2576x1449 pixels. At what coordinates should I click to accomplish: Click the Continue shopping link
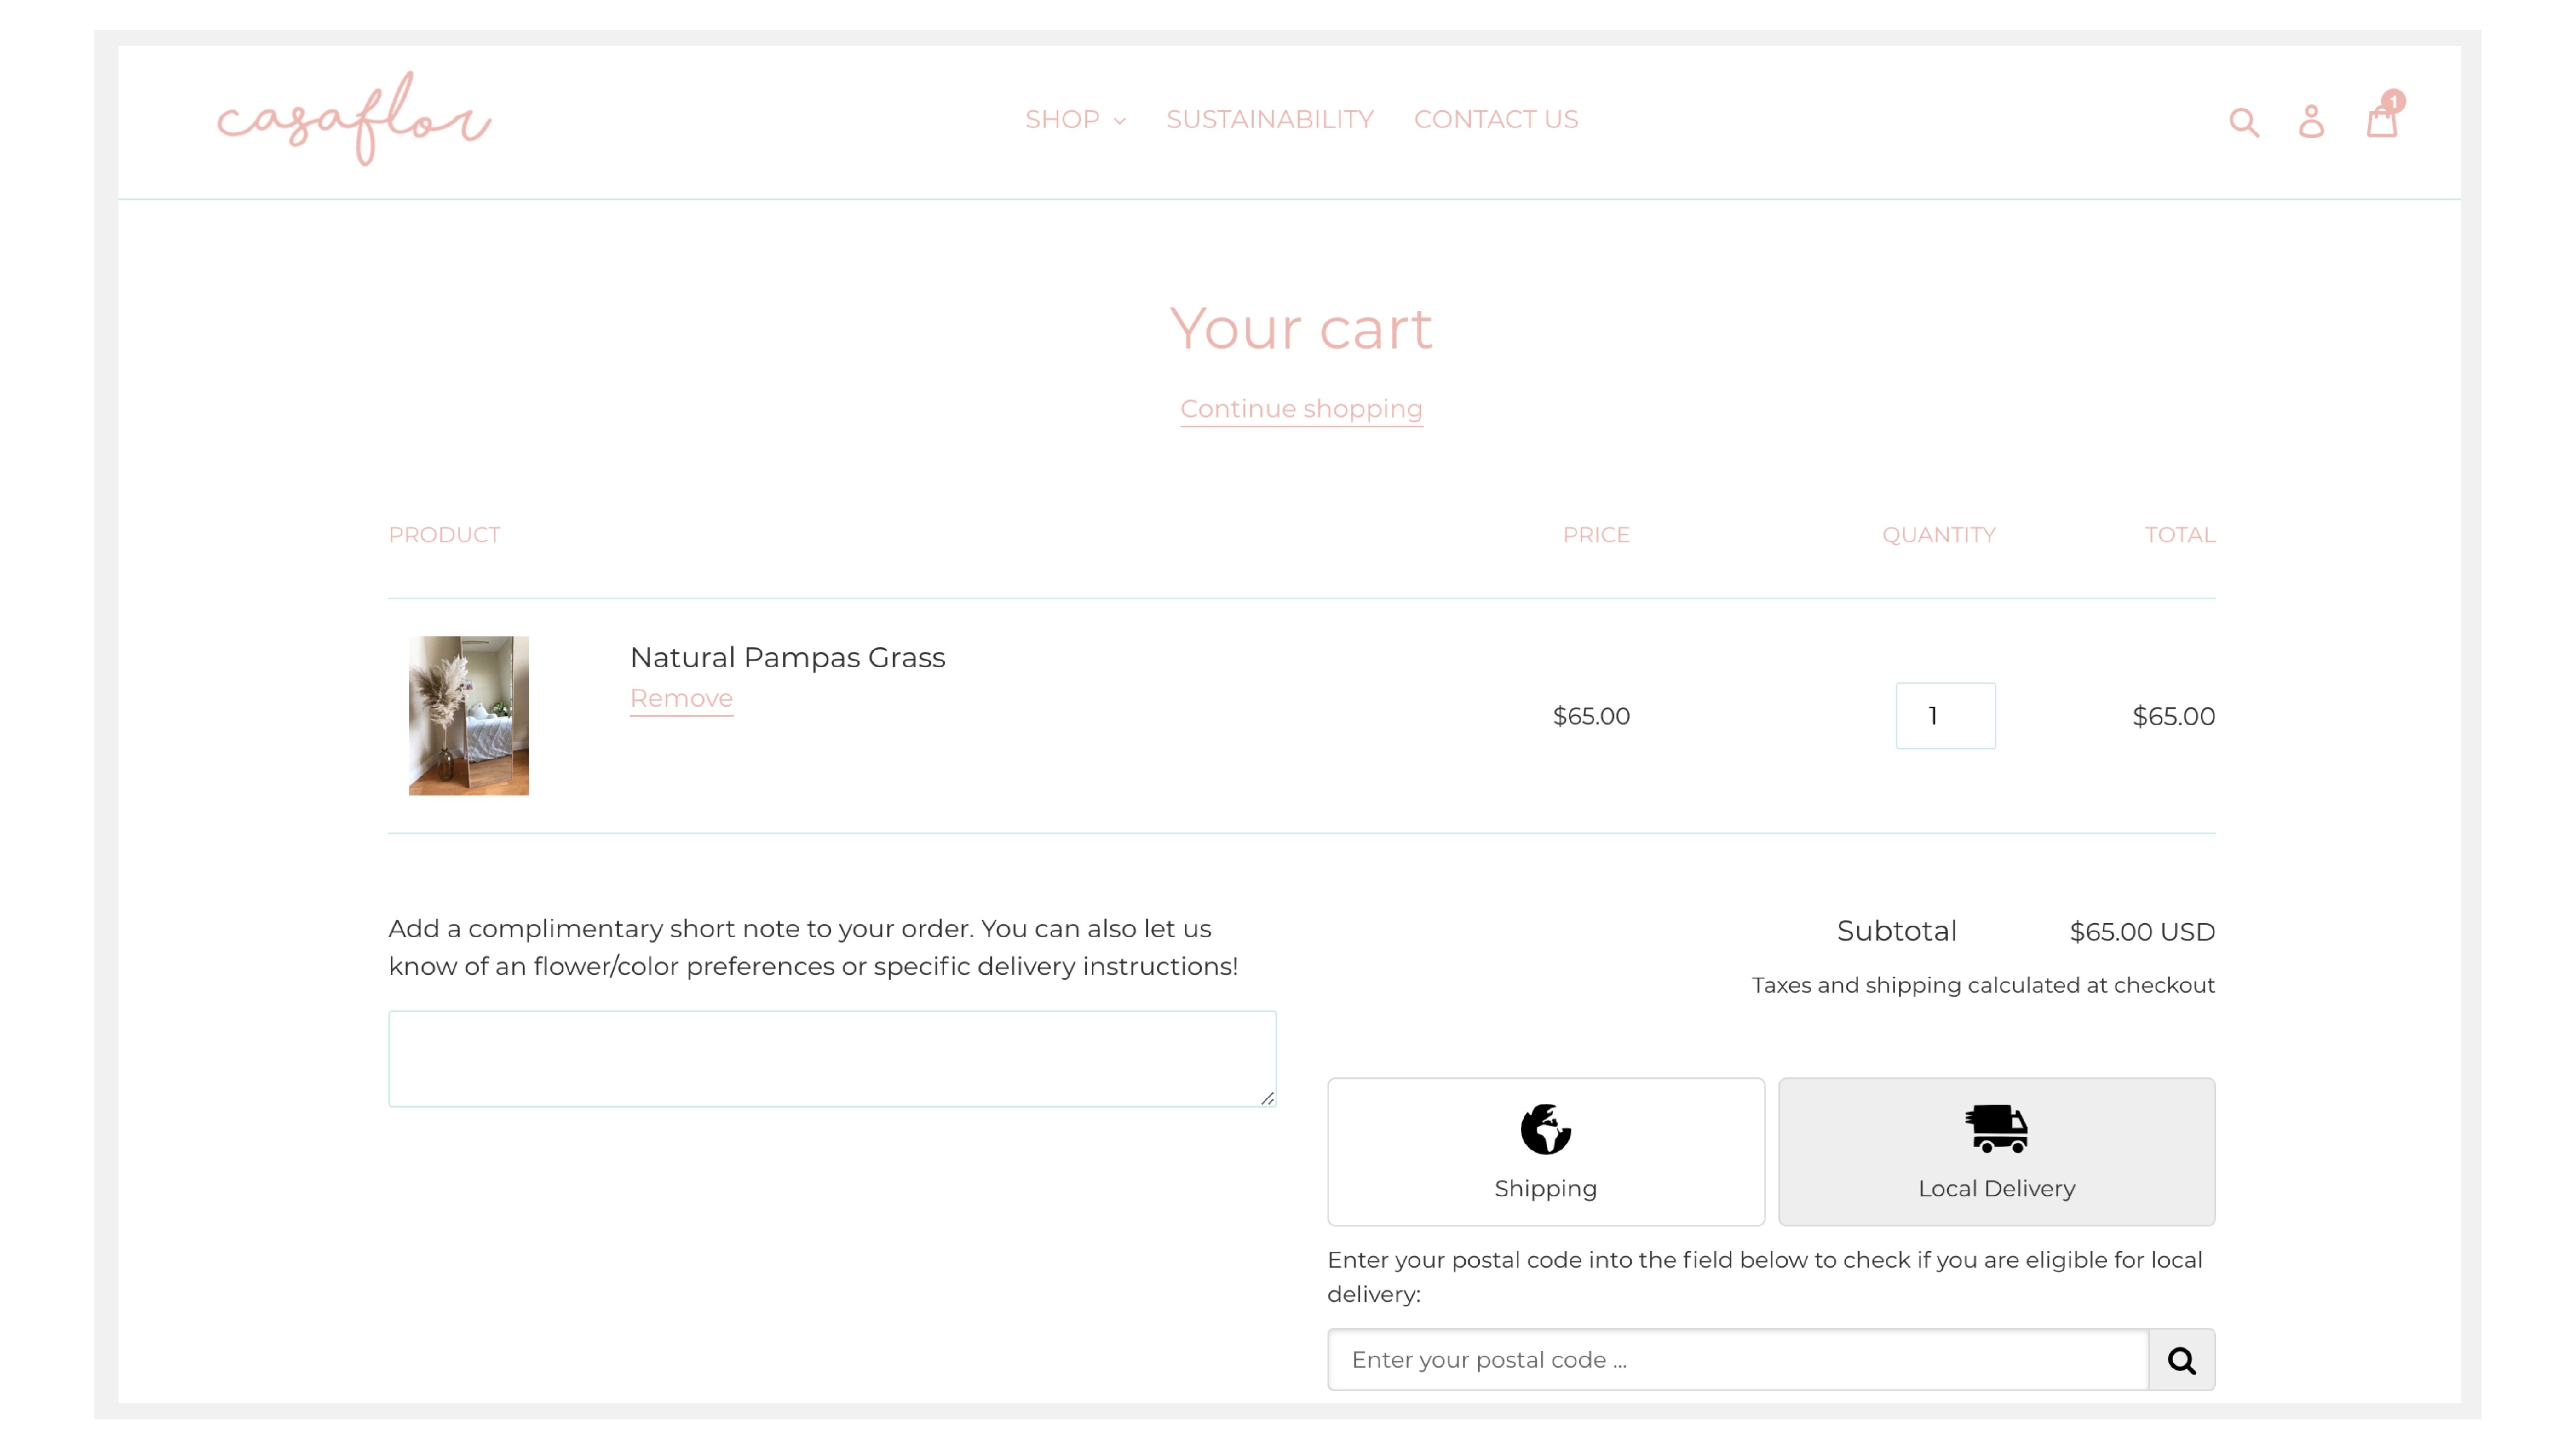click(x=1301, y=408)
